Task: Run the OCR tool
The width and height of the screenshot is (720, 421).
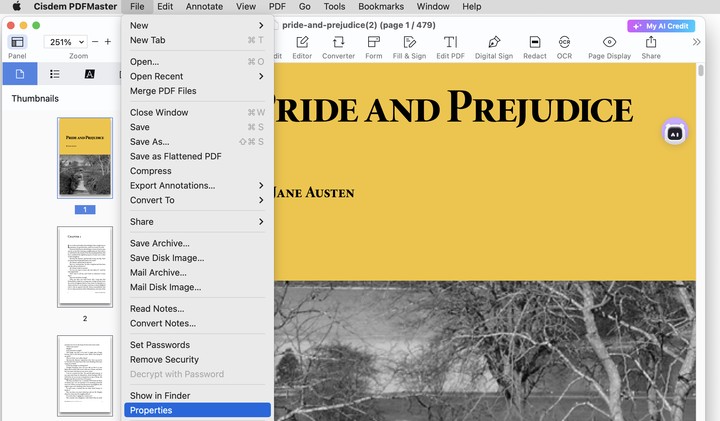Action: click(564, 47)
